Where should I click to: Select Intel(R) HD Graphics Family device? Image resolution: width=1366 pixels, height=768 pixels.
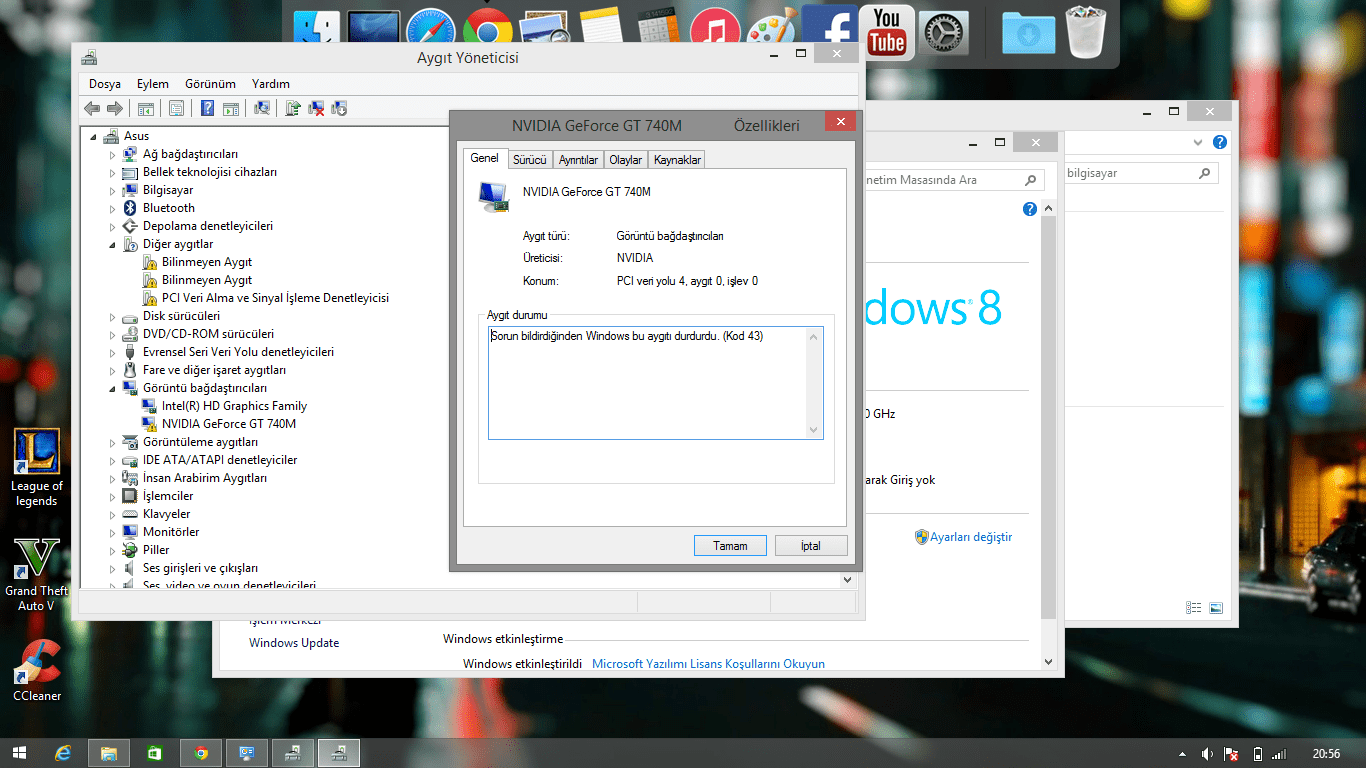click(234, 406)
